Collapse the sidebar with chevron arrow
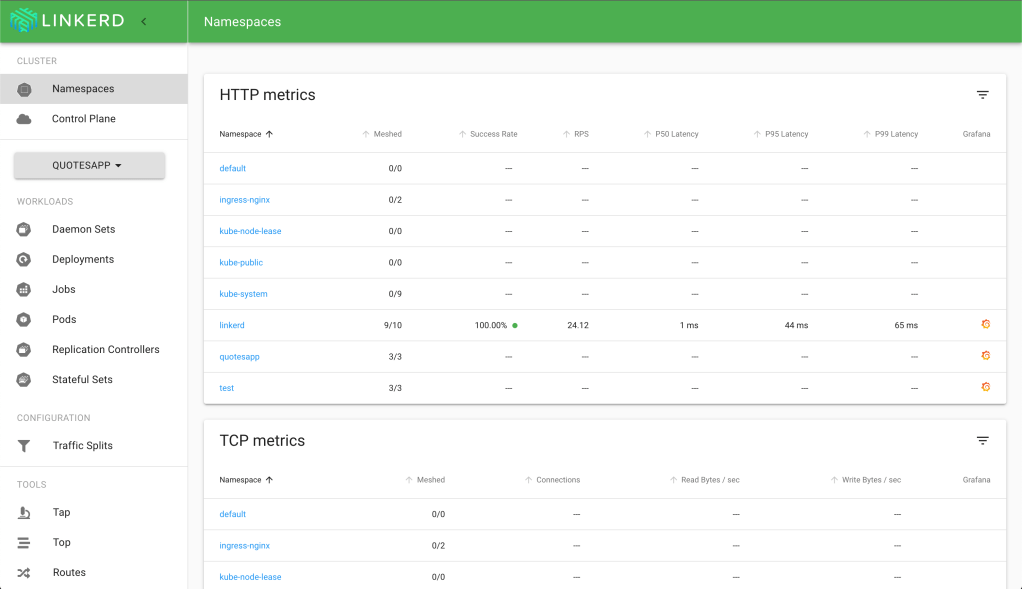This screenshot has height=589, width=1022. 143,21
